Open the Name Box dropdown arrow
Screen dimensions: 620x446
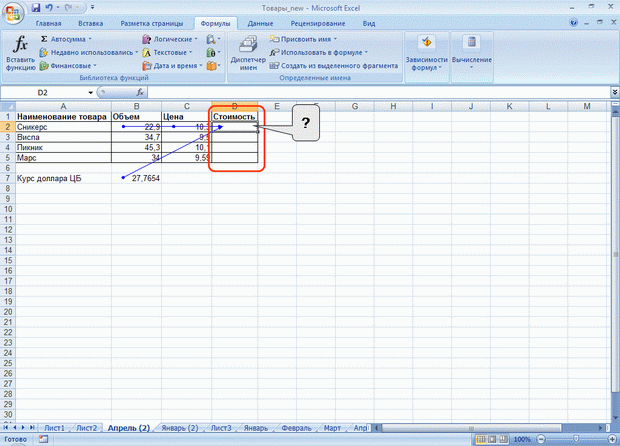coord(91,93)
